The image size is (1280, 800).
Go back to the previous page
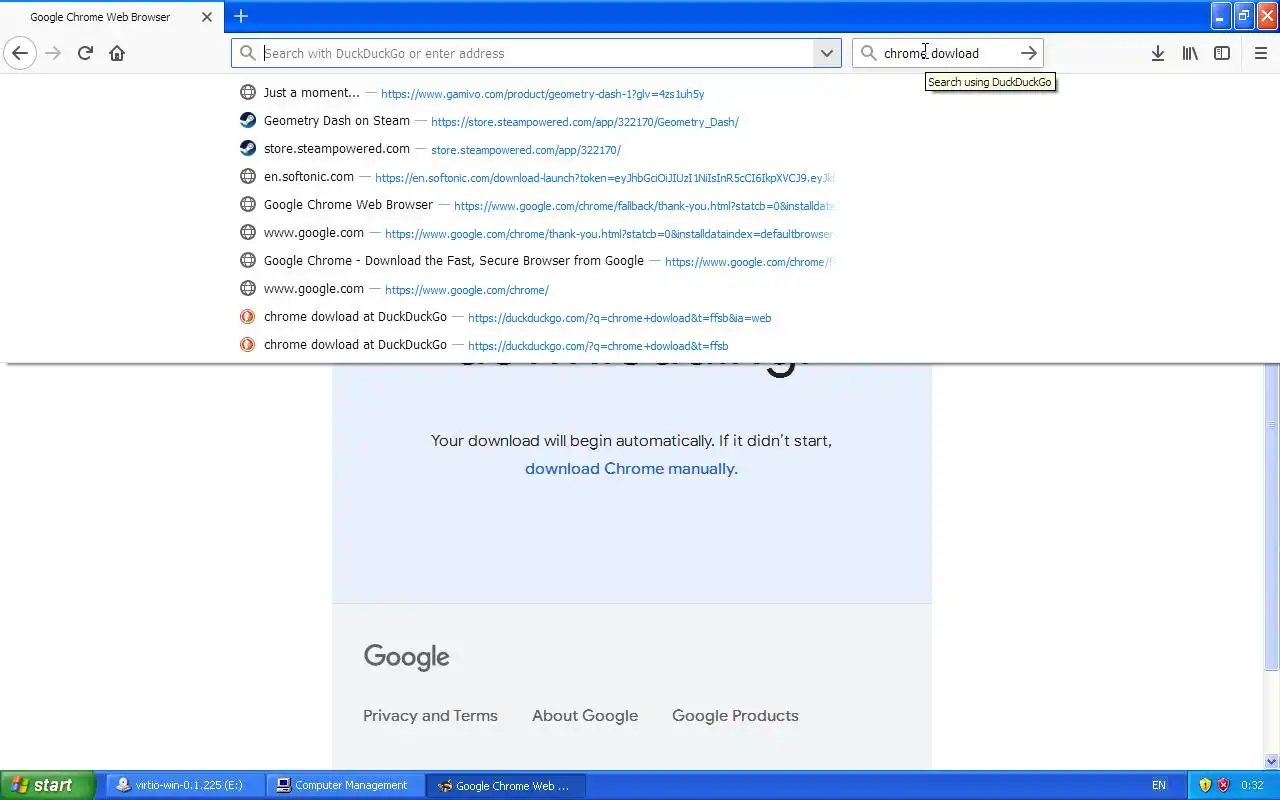(20, 53)
